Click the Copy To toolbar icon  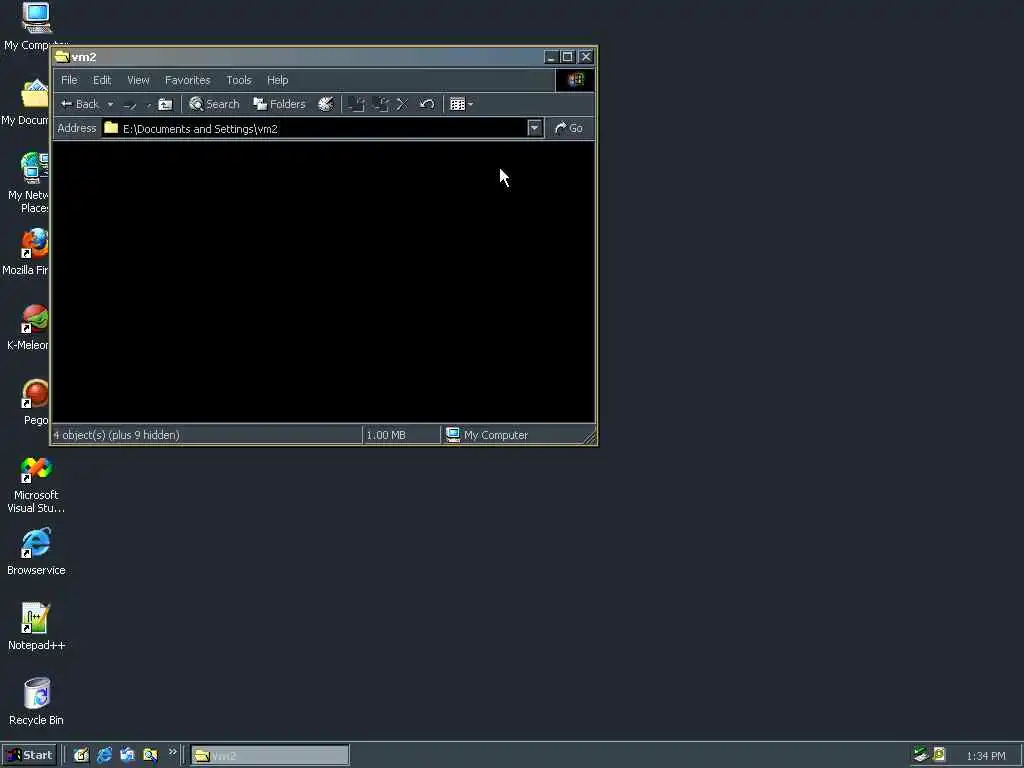381,104
